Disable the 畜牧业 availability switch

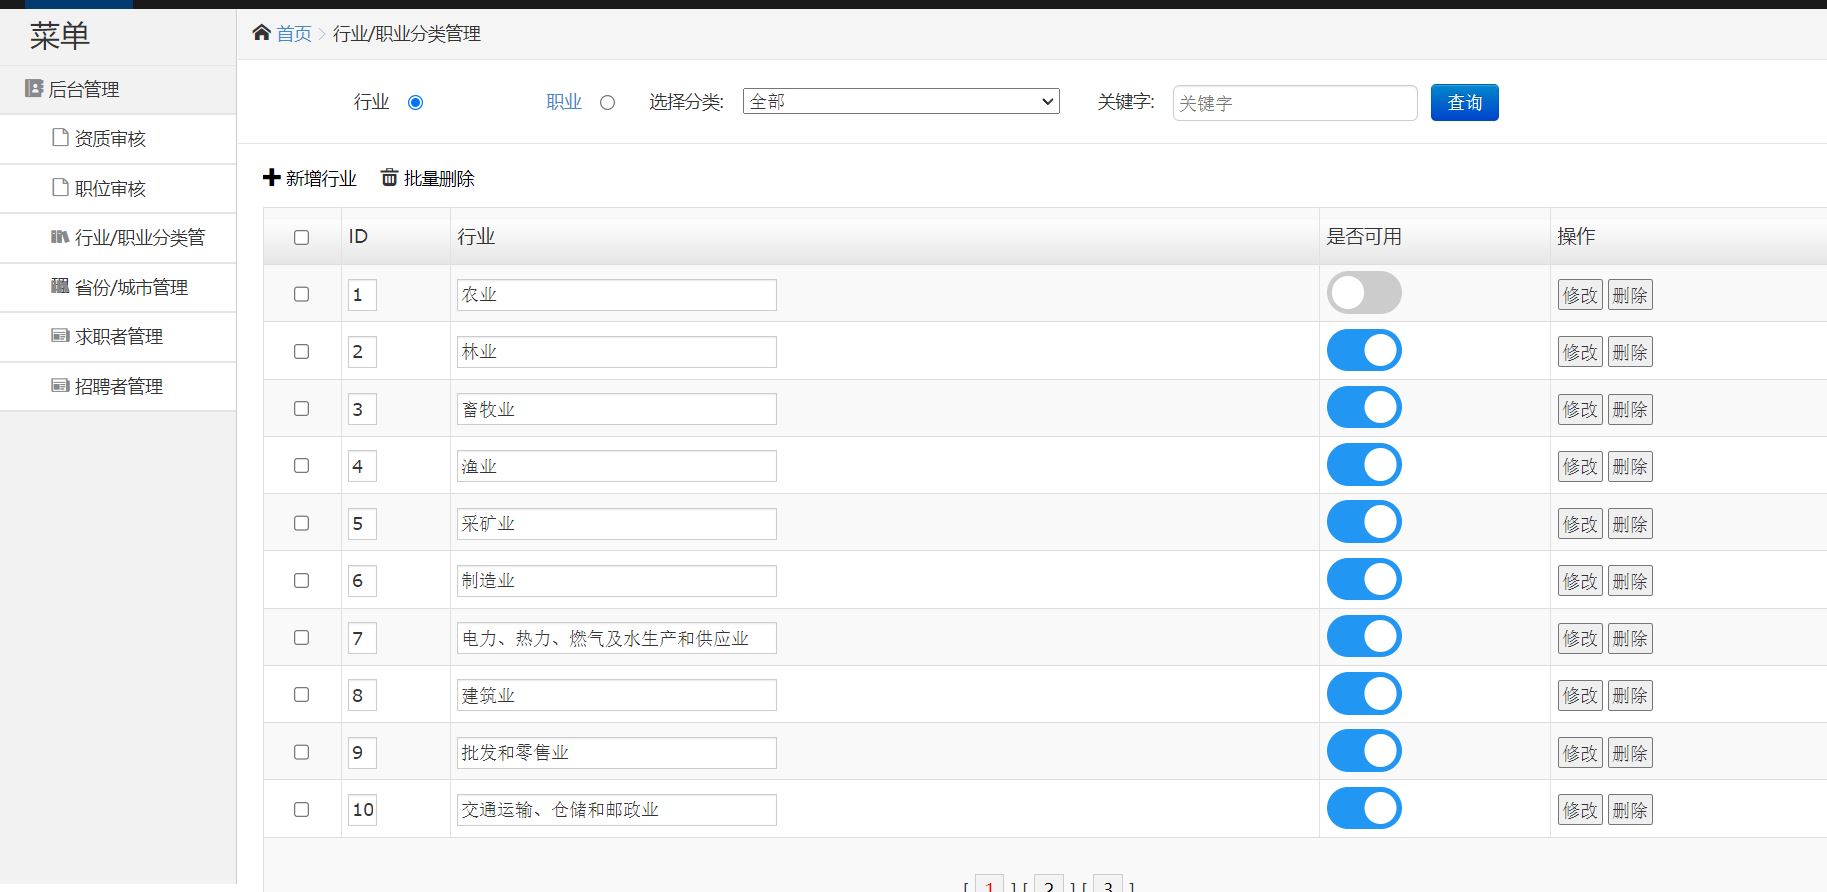click(1364, 407)
